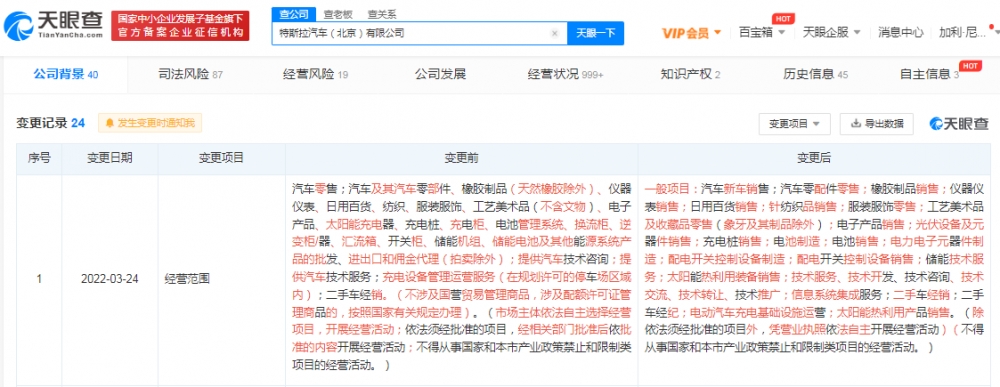Open the 变更项目 filter dropdown
The width and height of the screenshot is (1000, 387).
(794, 124)
